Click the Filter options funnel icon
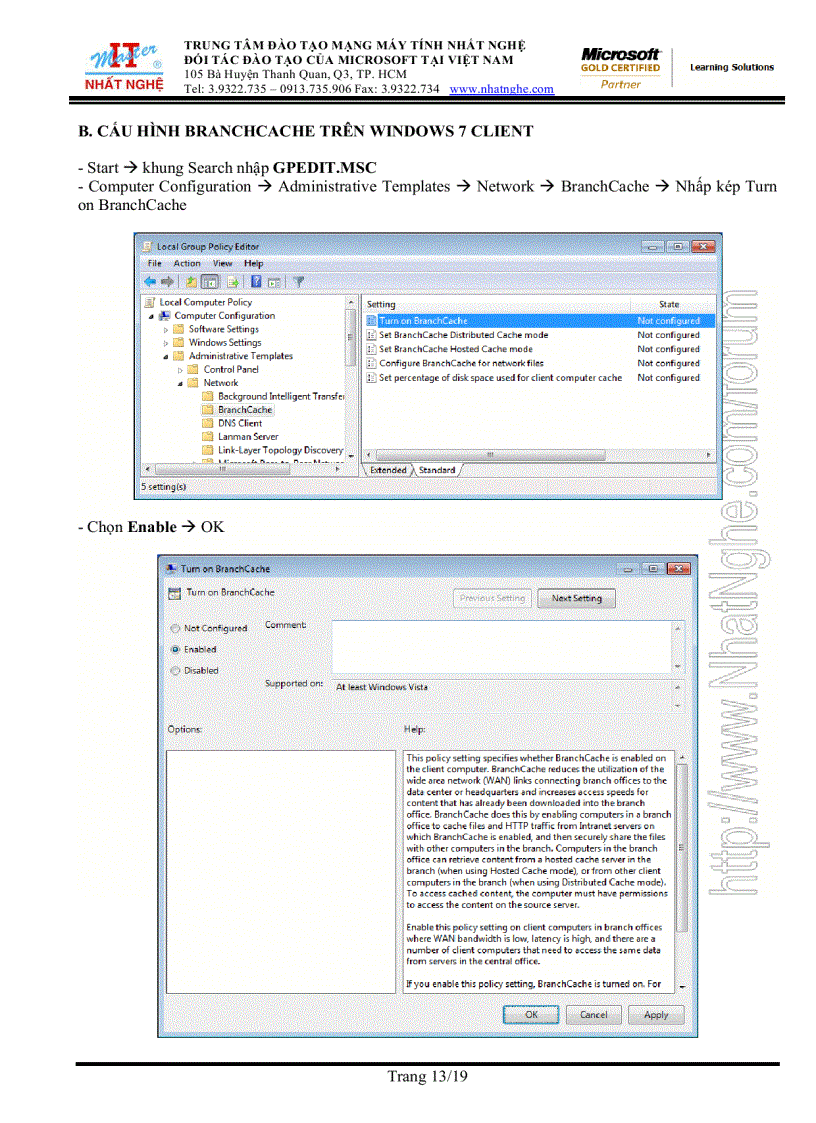The height and width of the screenshot is (1123, 816). [x=298, y=281]
